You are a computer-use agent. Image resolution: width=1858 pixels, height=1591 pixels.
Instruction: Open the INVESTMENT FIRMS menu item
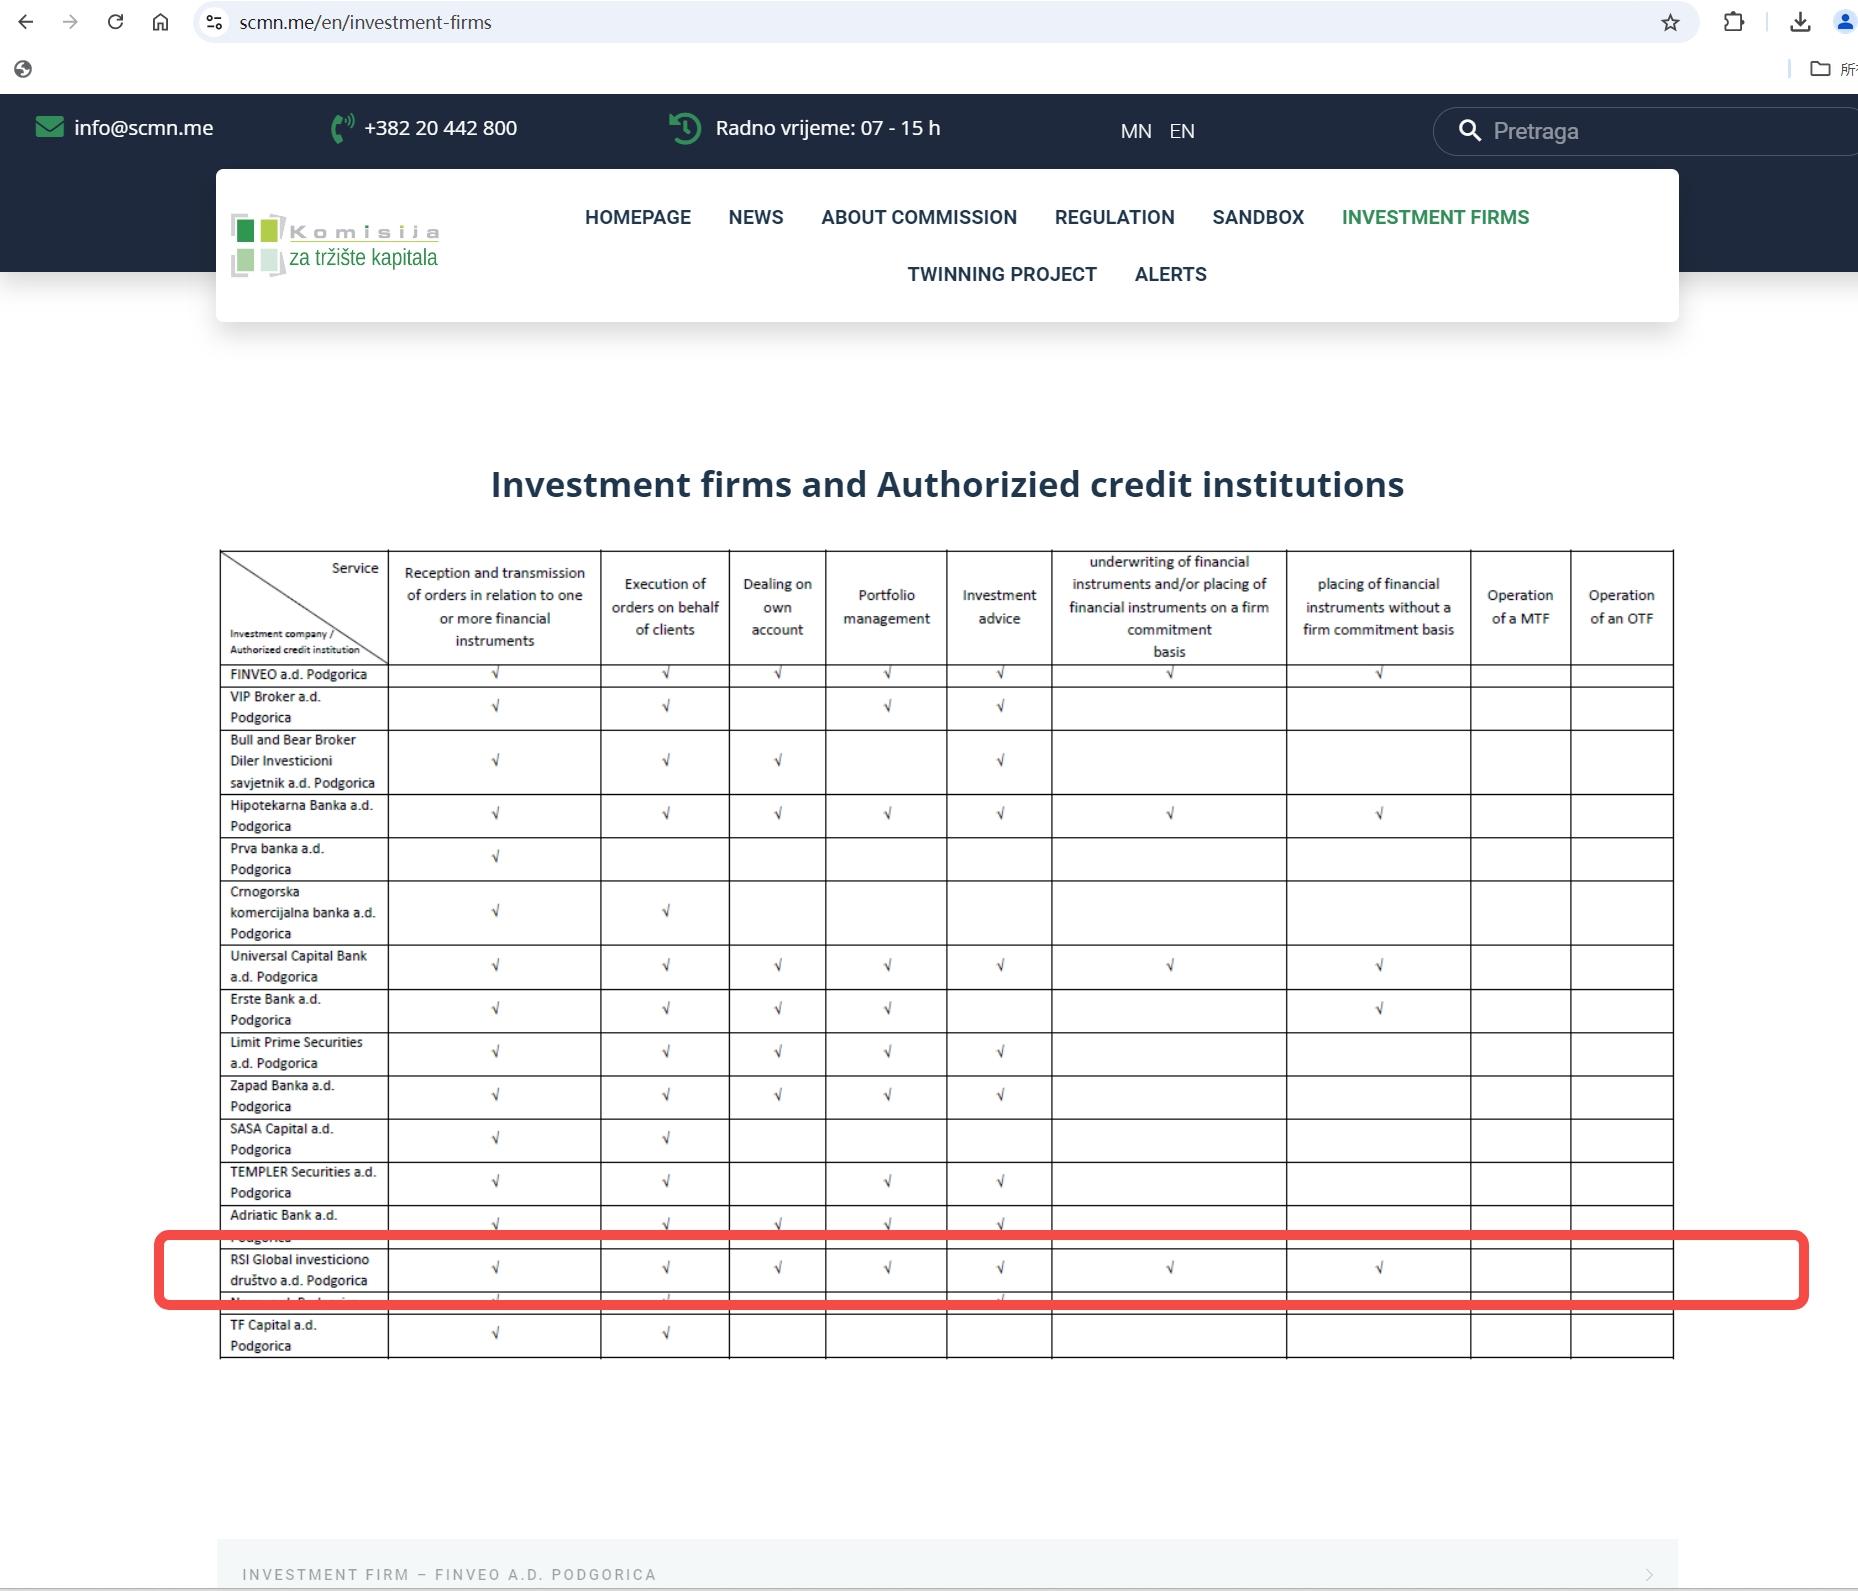[x=1435, y=217]
